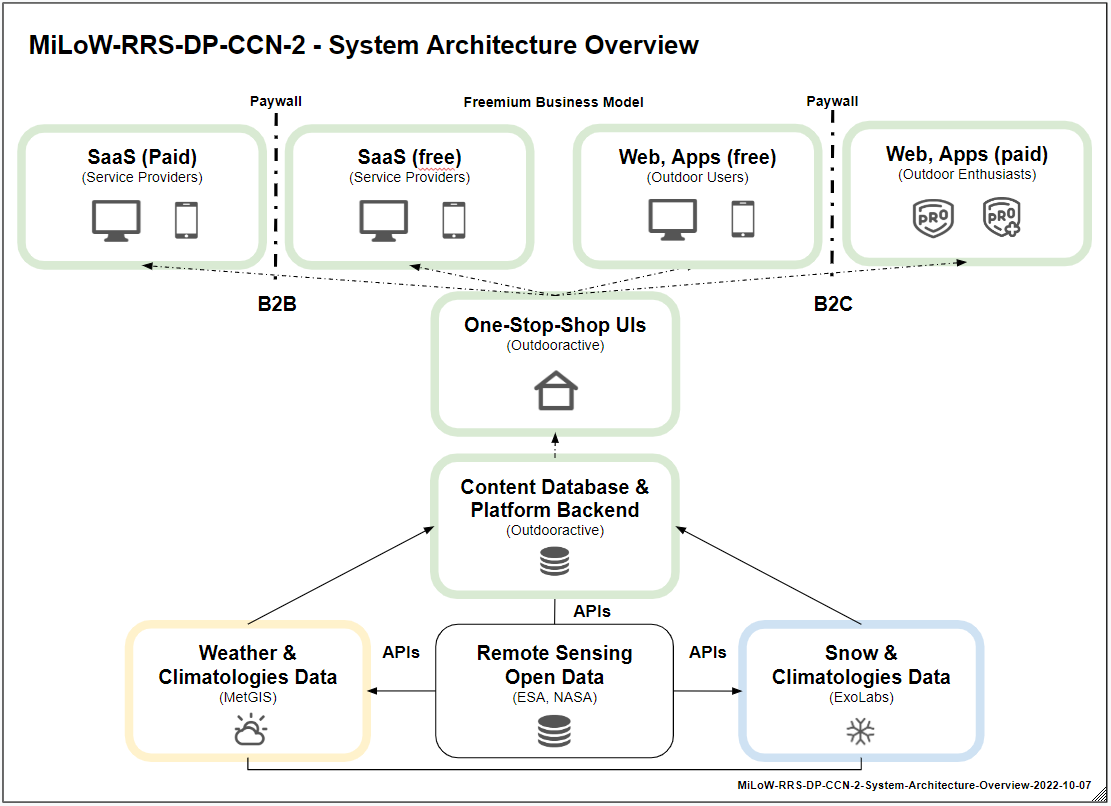
Task: Click the Remote Sensing Open Data title
Action: click(x=555, y=664)
